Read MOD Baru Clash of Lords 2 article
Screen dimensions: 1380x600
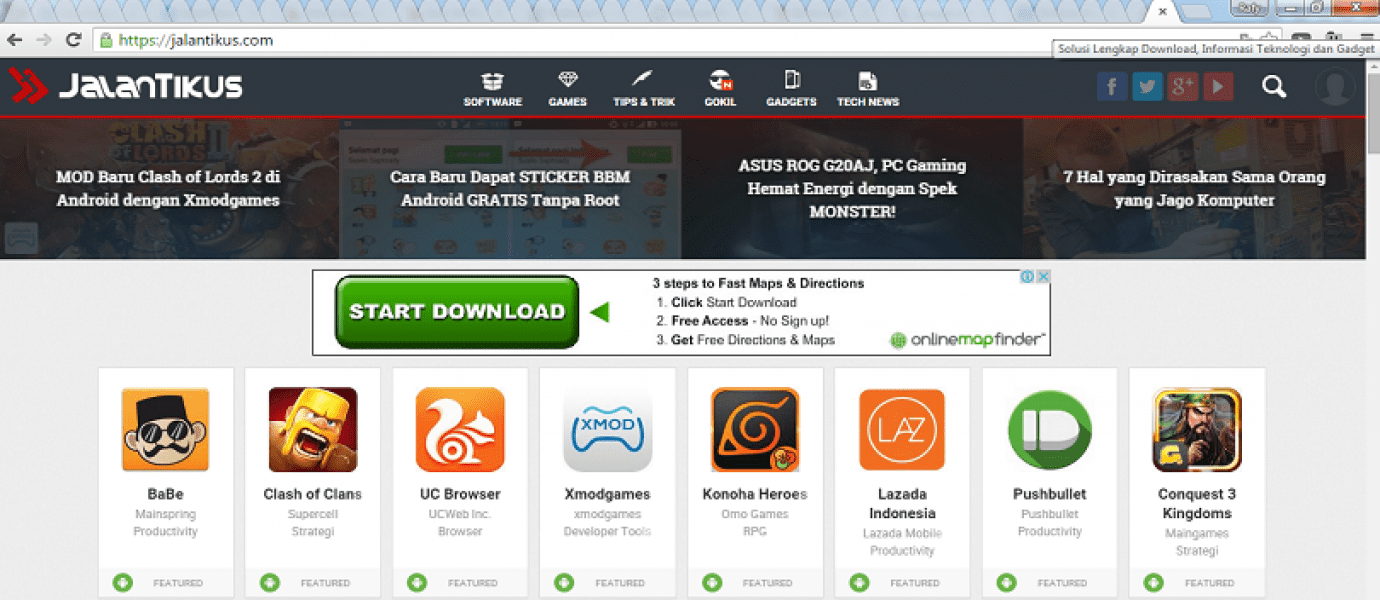coord(168,188)
